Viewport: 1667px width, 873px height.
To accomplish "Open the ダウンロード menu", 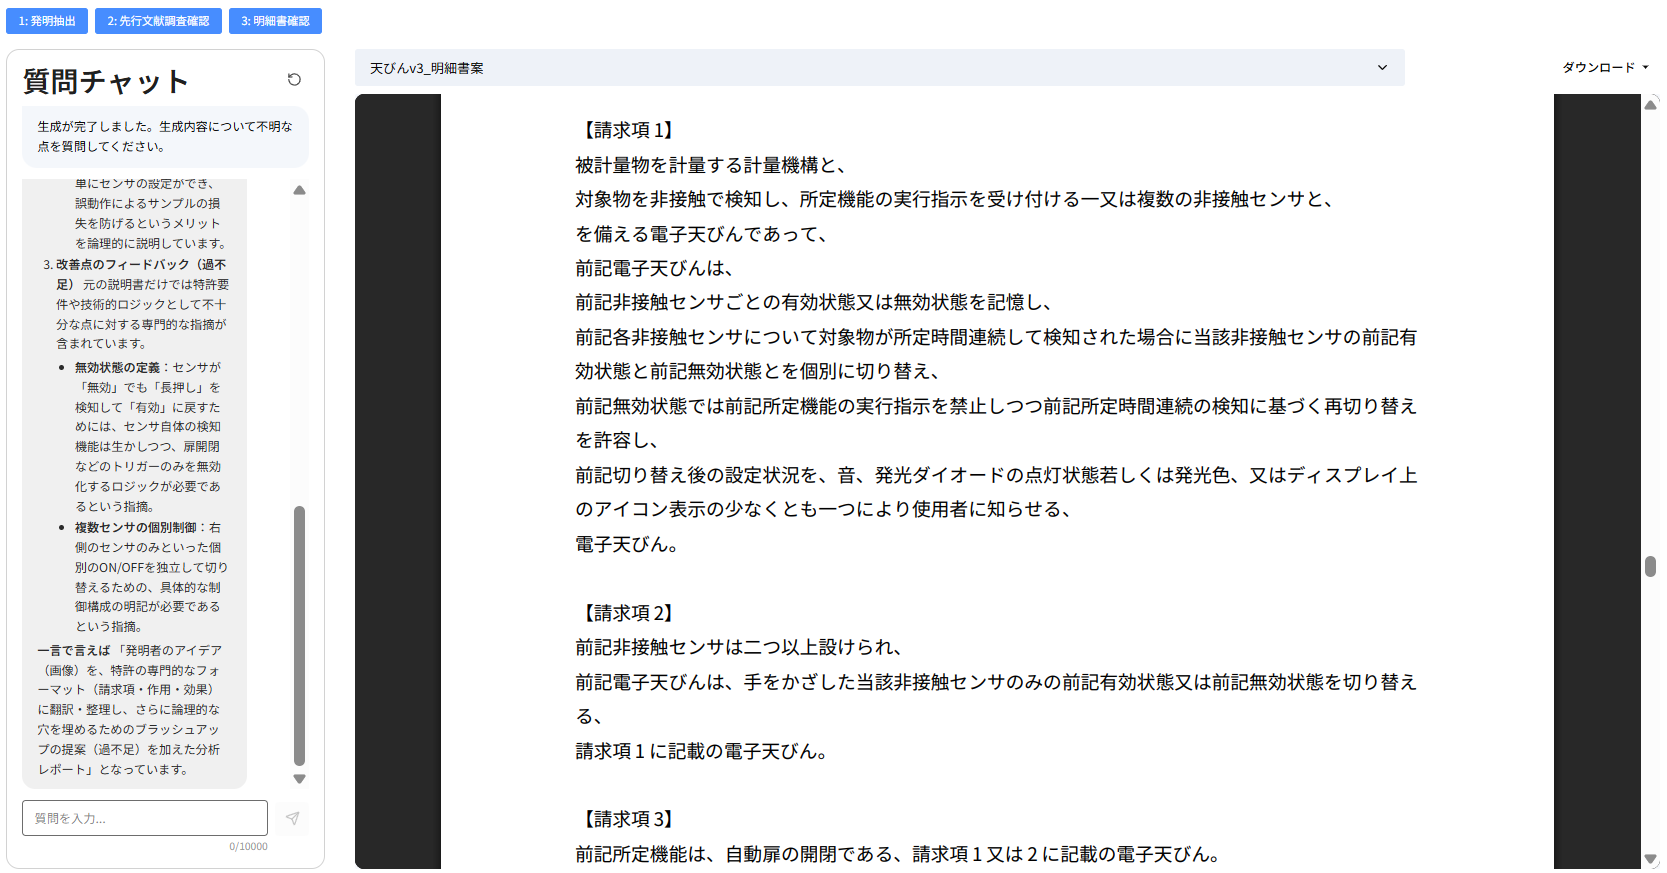I will (1605, 68).
